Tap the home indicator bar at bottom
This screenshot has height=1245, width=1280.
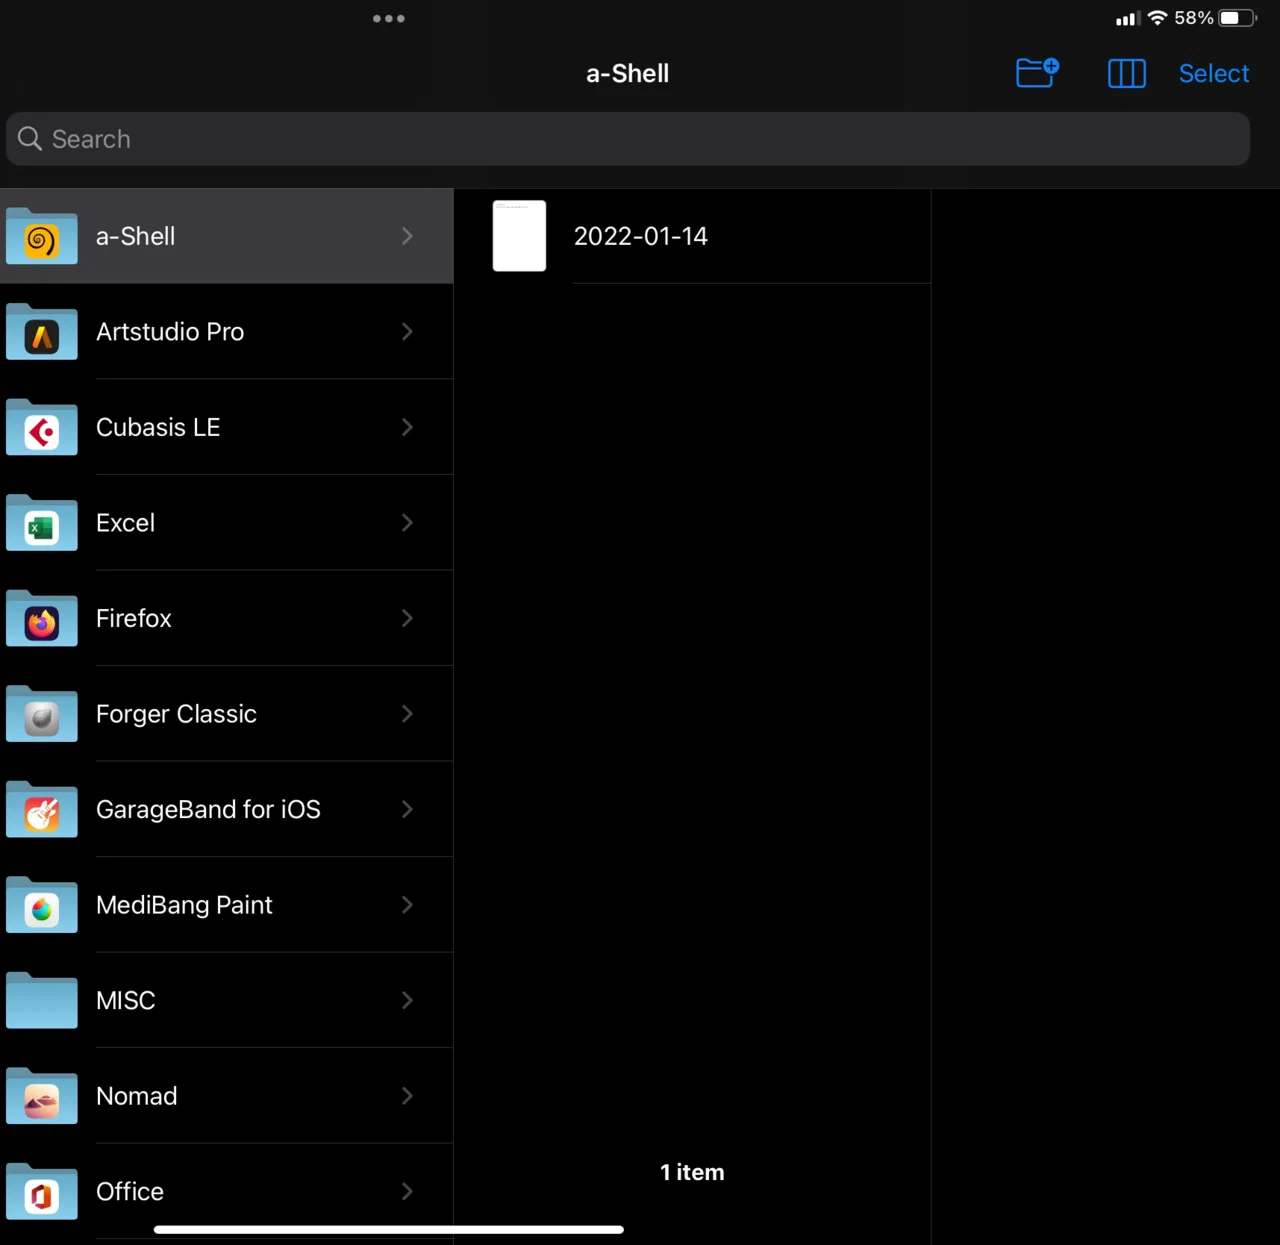click(x=389, y=1229)
